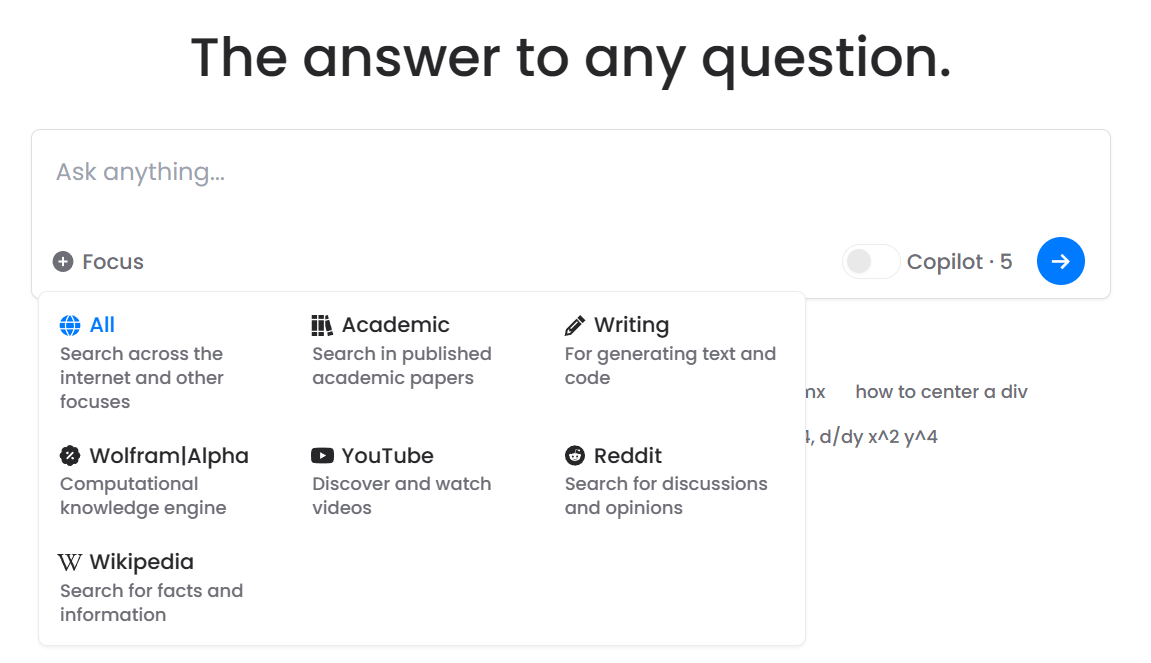Click the YouTube play icon
This screenshot has width=1151, height=663.
click(x=322, y=456)
